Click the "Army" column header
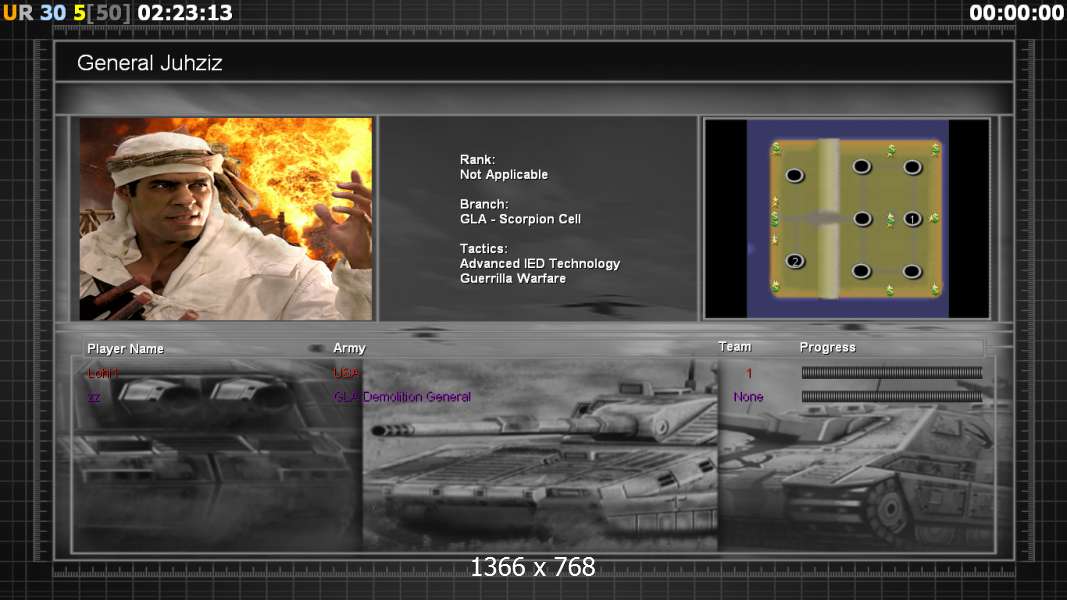The height and width of the screenshot is (600, 1067). pos(349,348)
